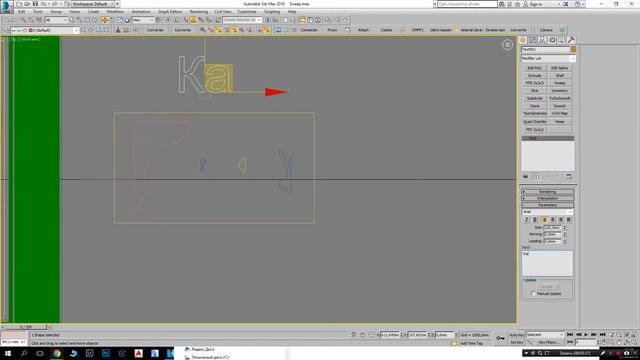Image resolution: width=640 pixels, height=360 pixels.
Task: Open the Animation menu
Action: coord(141,12)
